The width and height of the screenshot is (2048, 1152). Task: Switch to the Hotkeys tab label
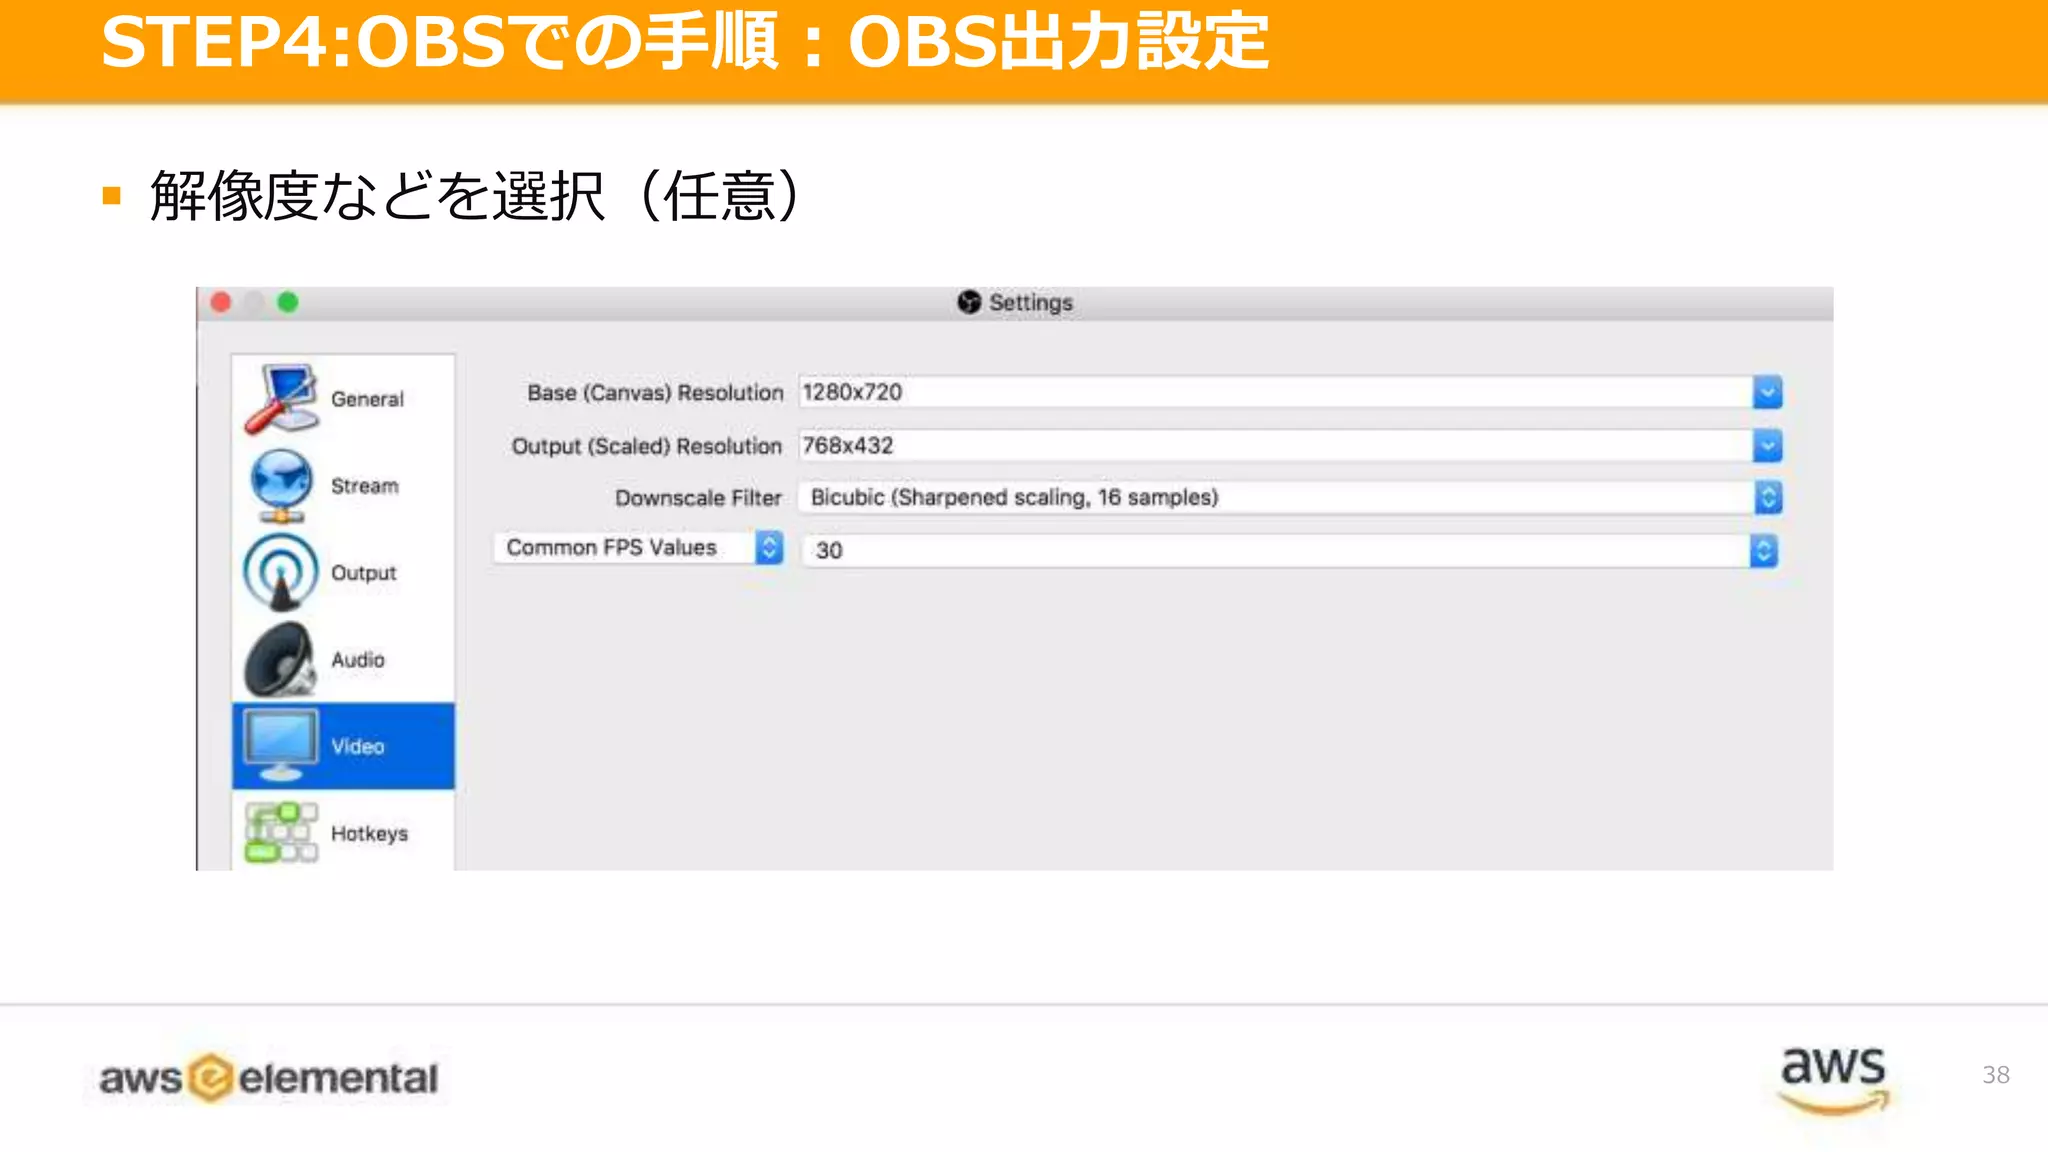pos(369,834)
